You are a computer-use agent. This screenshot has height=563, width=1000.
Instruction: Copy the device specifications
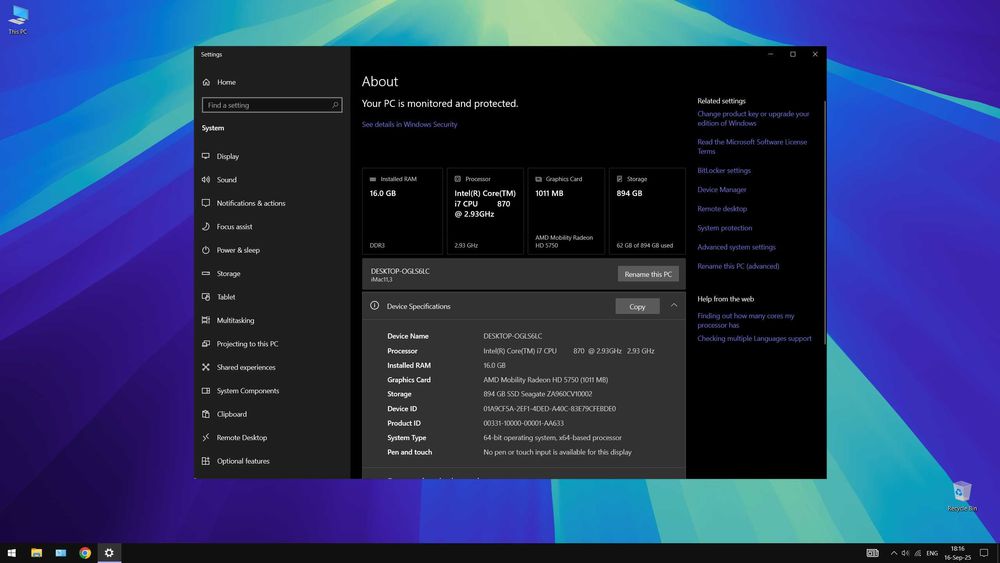(637, 306)
